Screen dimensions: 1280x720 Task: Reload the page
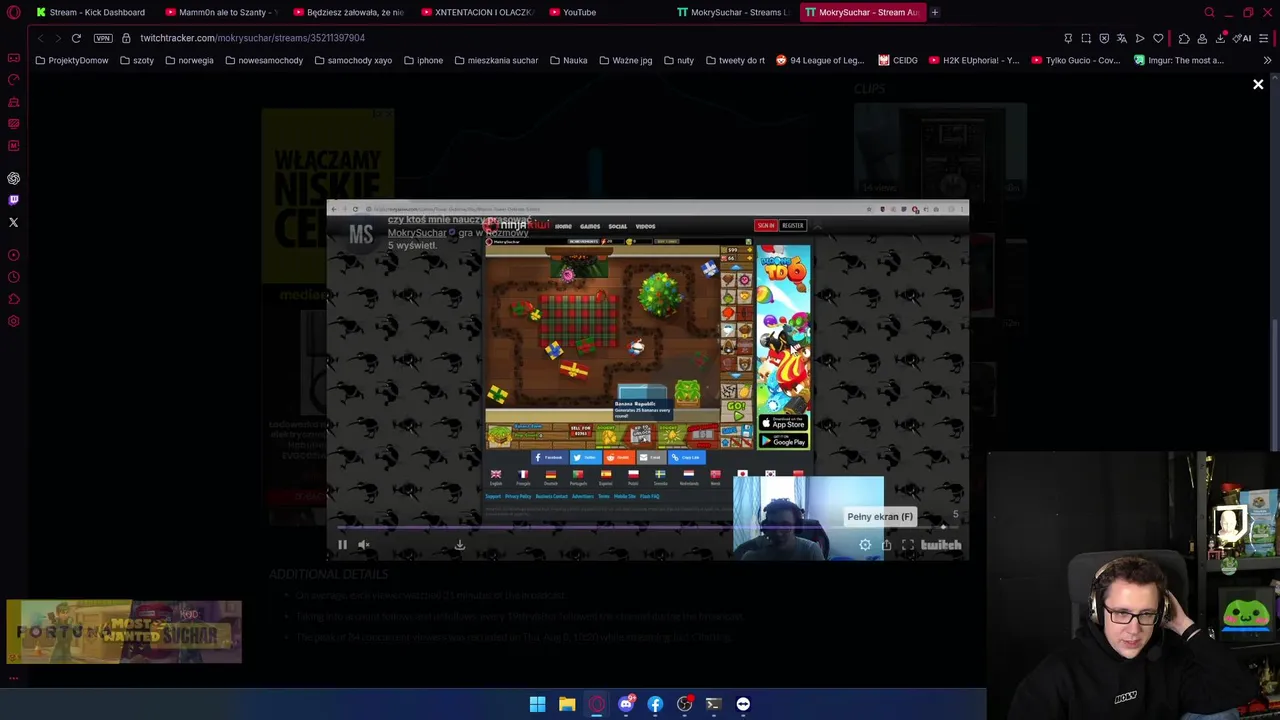[76, 38]
